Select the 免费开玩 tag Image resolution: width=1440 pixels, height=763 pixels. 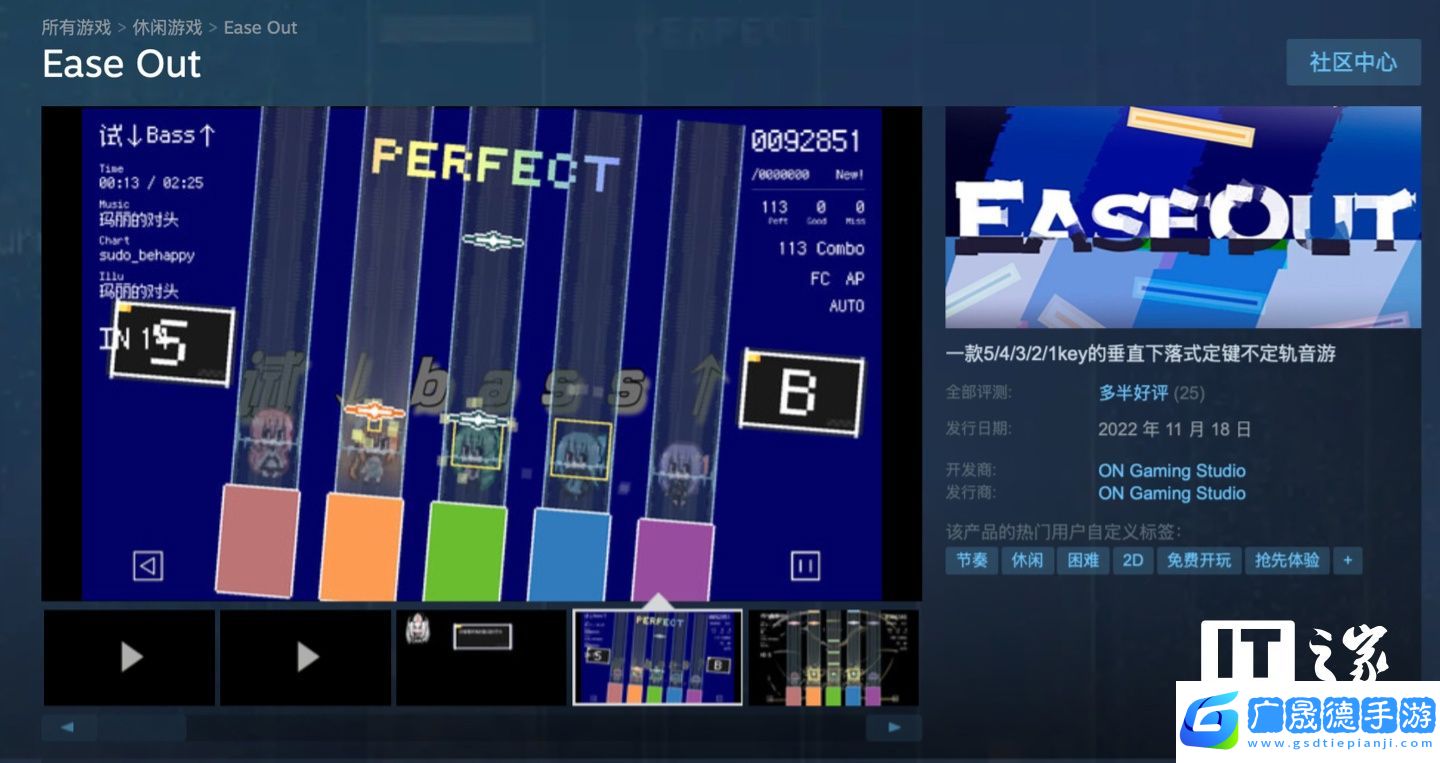pyautogui.click(x=1199, y=560)
